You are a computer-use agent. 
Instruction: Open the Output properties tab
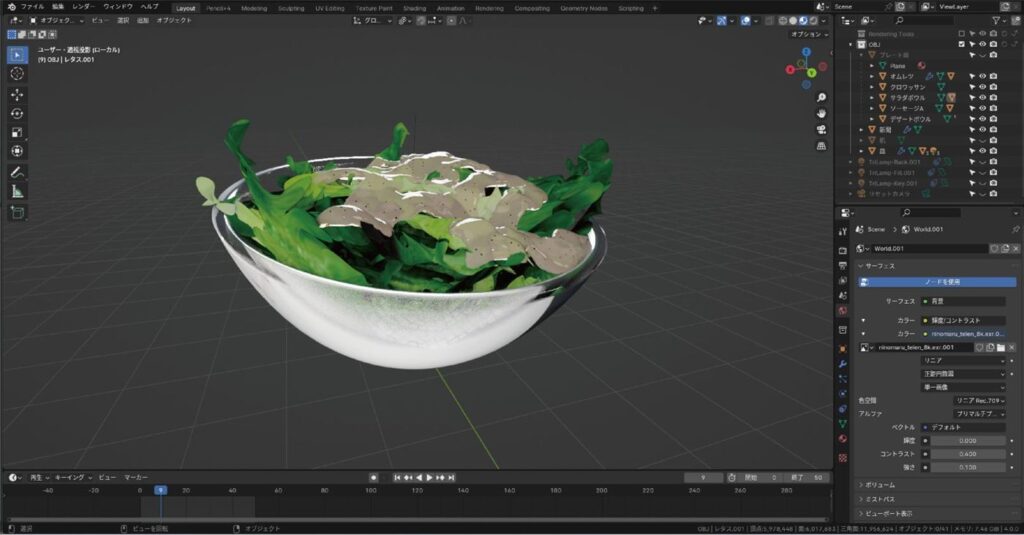(x=842, y=265)
